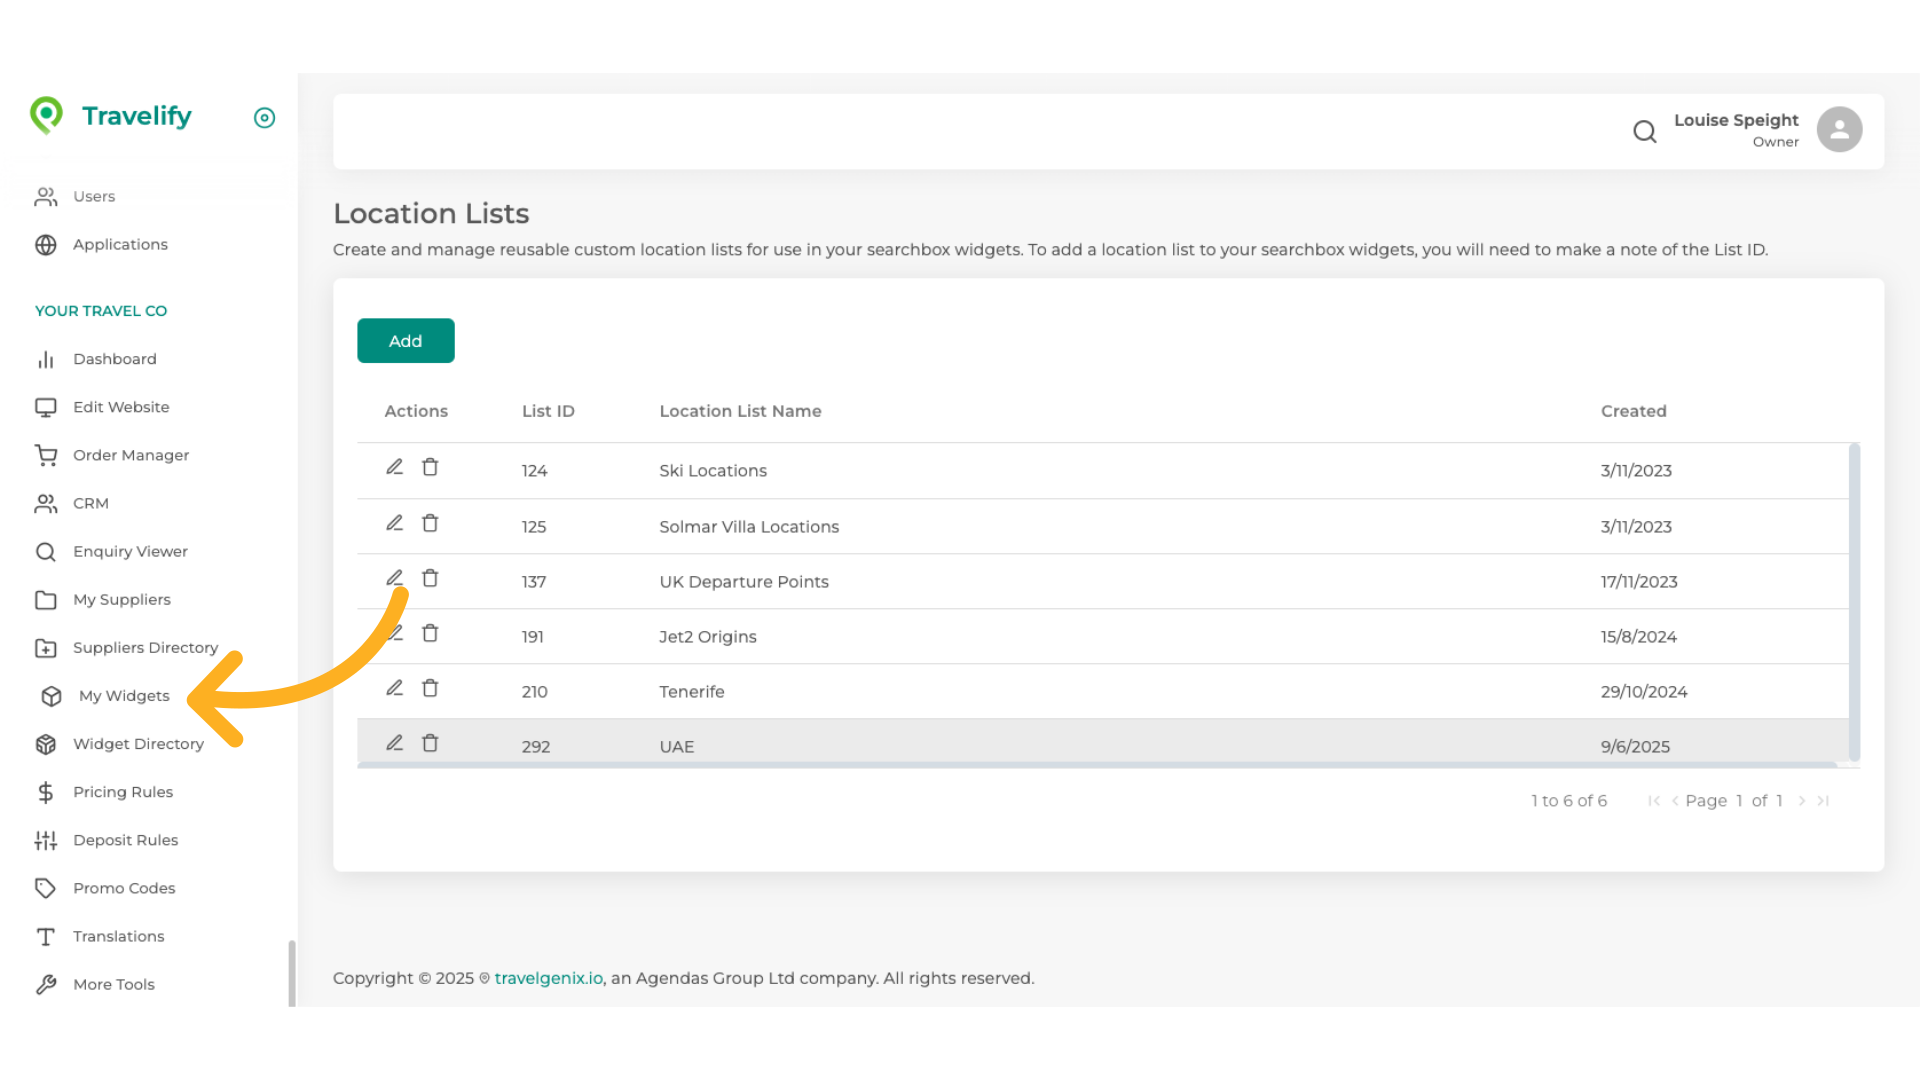Click the edit pencil for Ski Locations
Viewport: 1920px width, 1080px height.
[394, 467]
